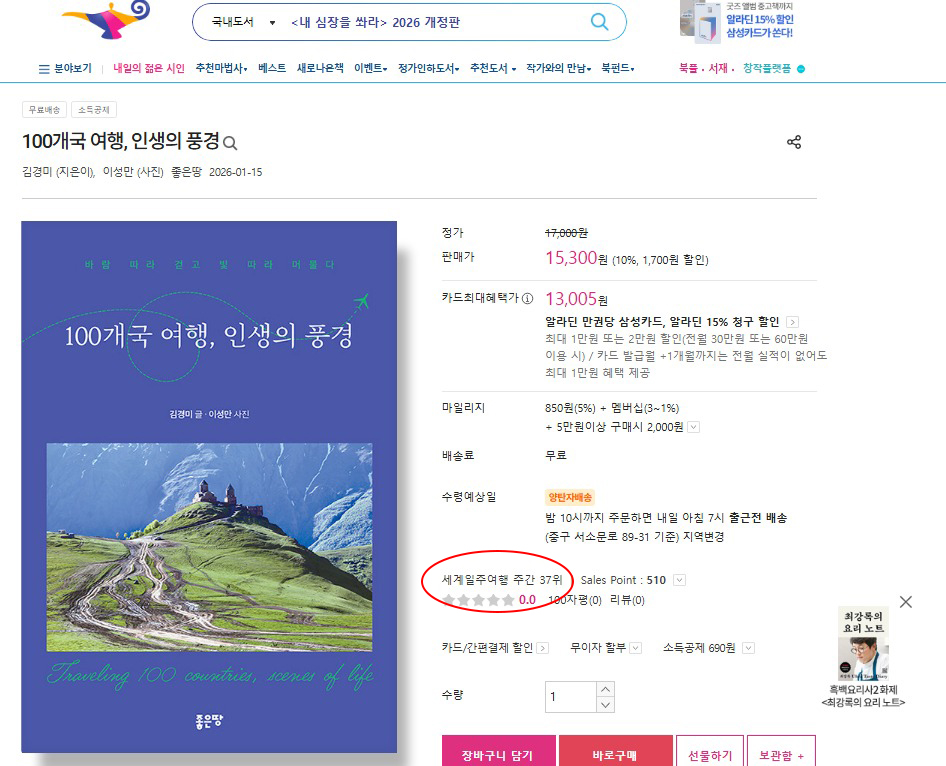Decrease quantity with the down arrow
The width and height of the screenshot is (946, 766).
pyautogui.click(x=605, y=705)
